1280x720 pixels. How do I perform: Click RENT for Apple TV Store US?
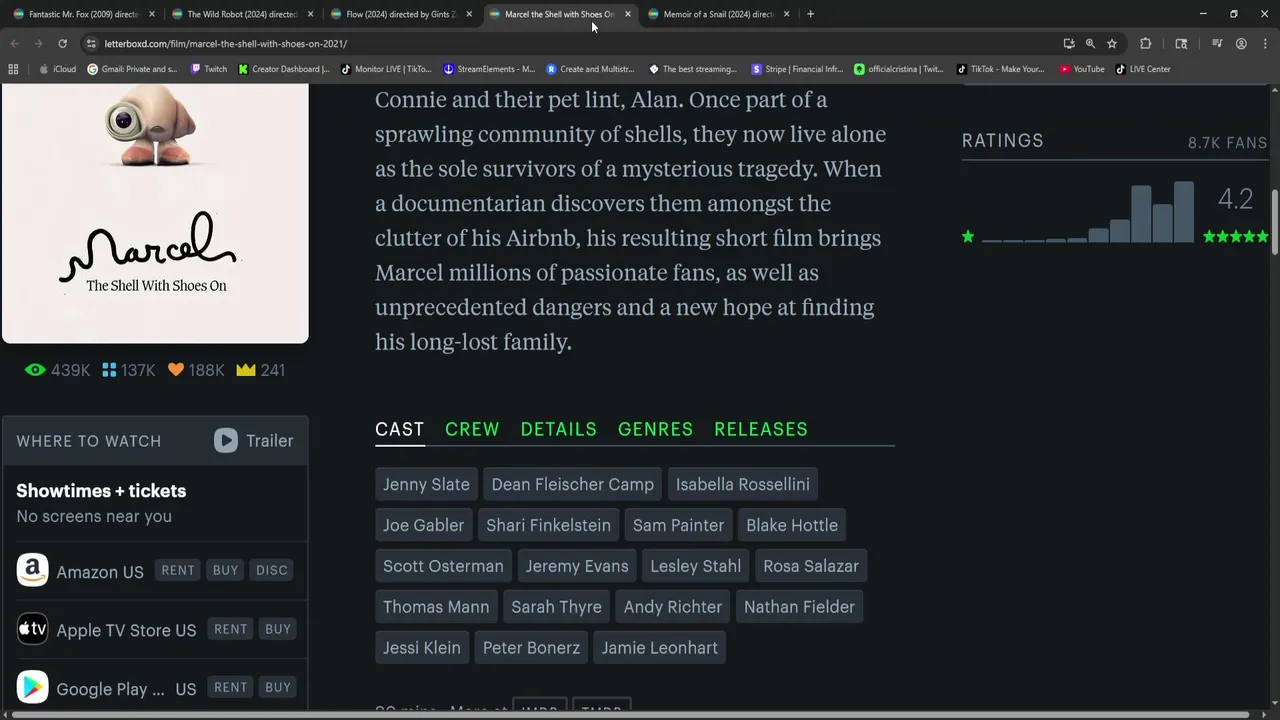point(231,629)
